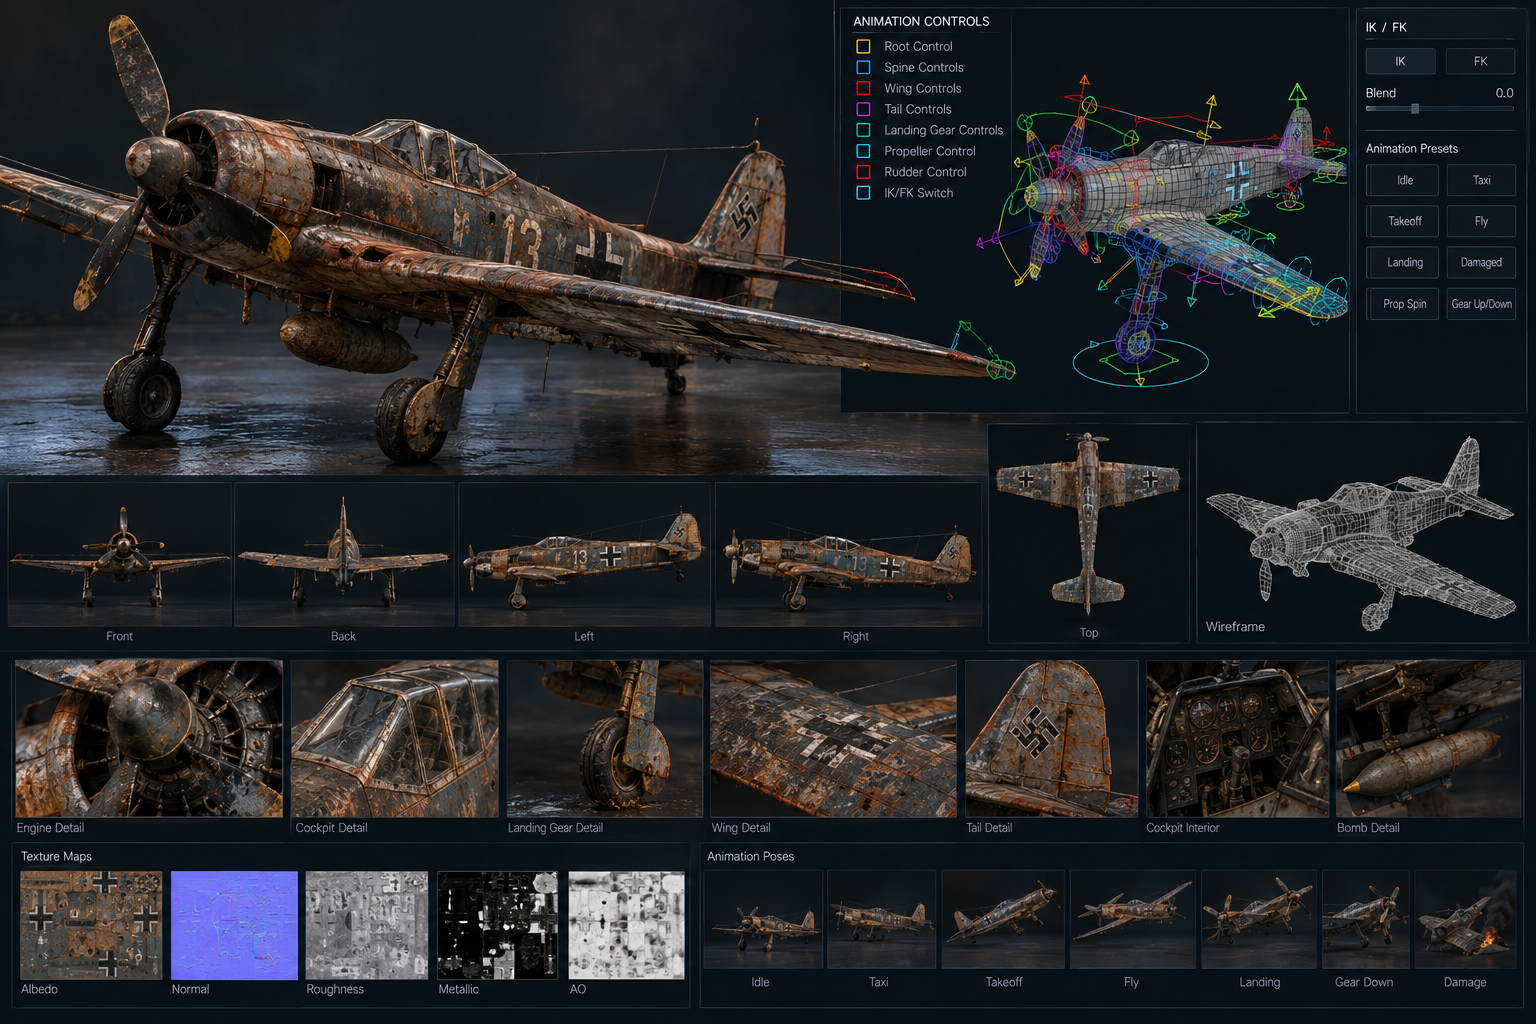Toggle the Tail Controls checkbox

863,109
